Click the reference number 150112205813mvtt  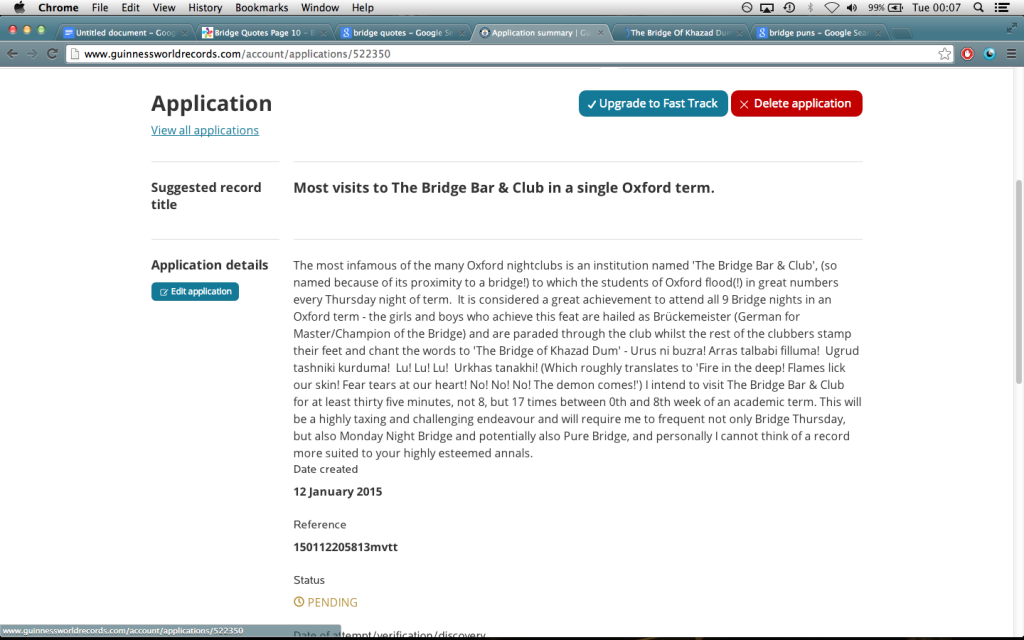click(345, 547)
